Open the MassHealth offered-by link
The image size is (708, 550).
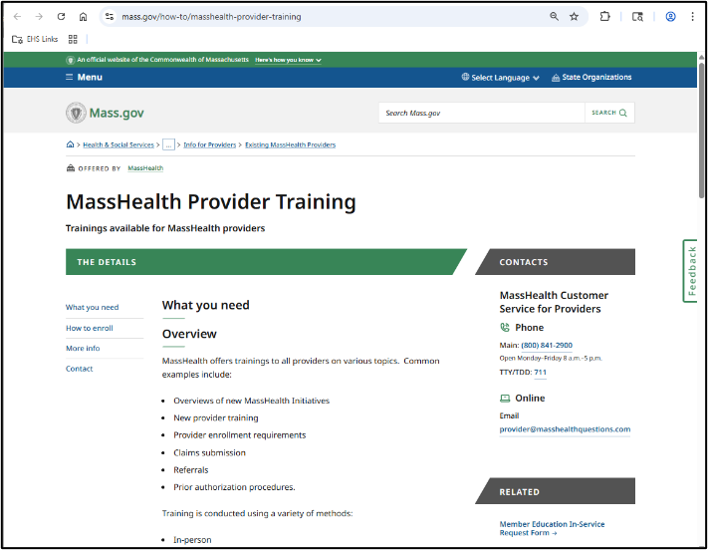(145, 168)
